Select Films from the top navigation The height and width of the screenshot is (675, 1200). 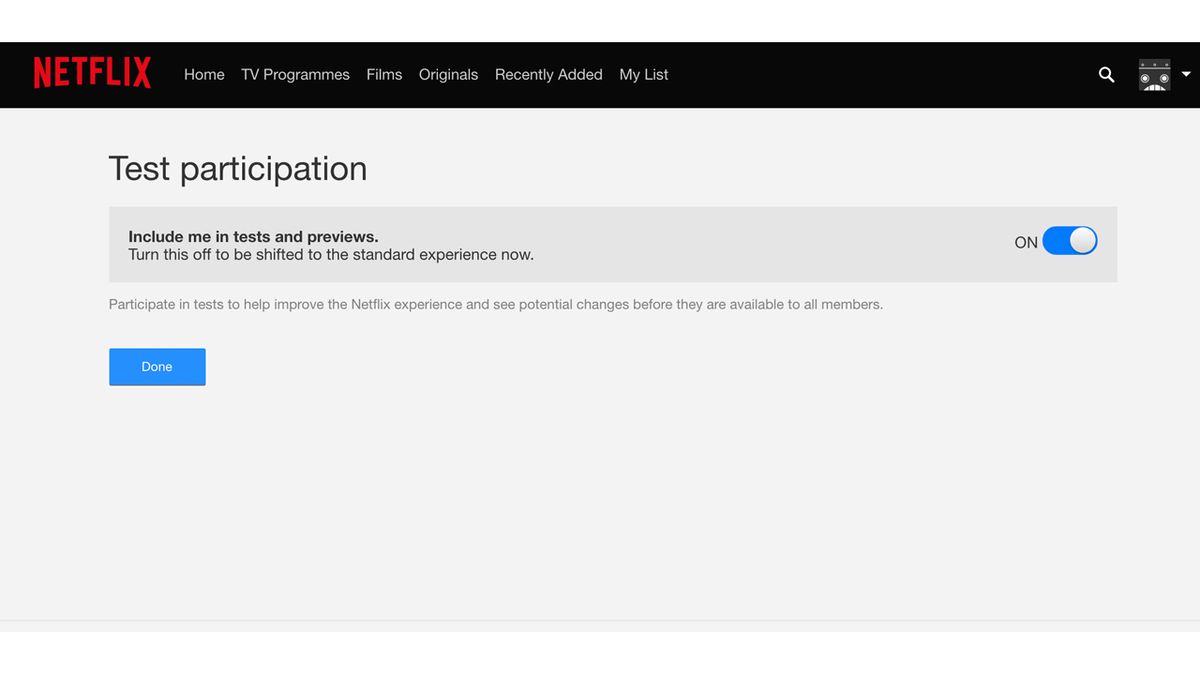point(384,75)
